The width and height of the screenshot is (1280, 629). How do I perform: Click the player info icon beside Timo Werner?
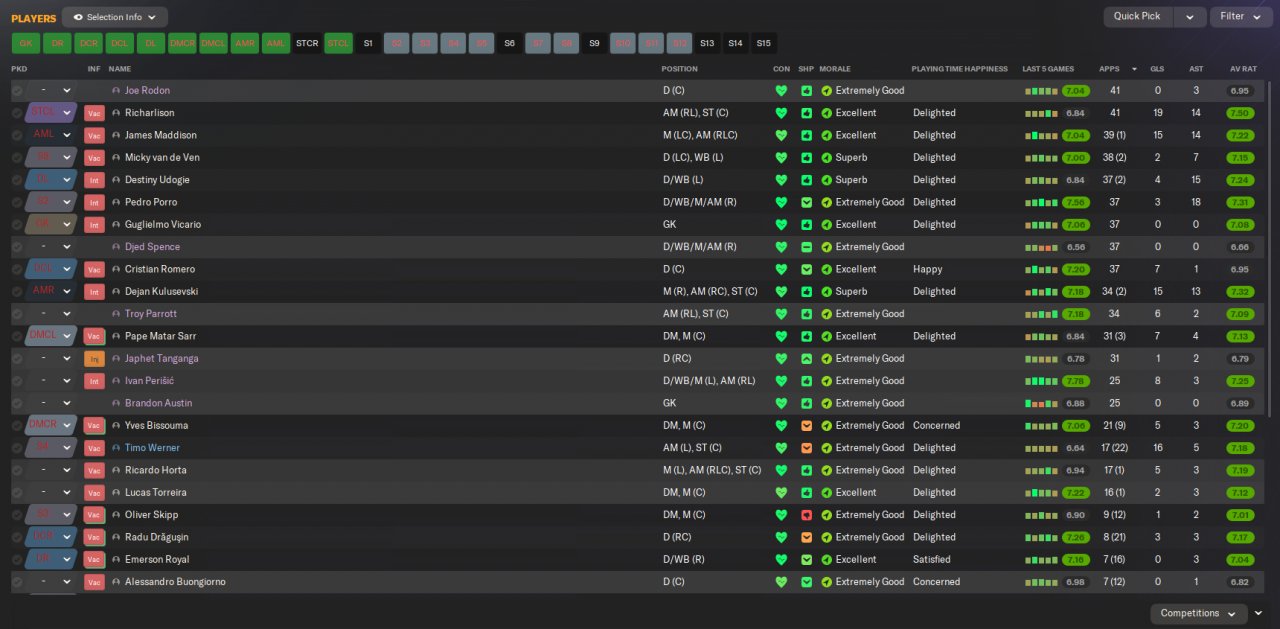pos(116,448)
